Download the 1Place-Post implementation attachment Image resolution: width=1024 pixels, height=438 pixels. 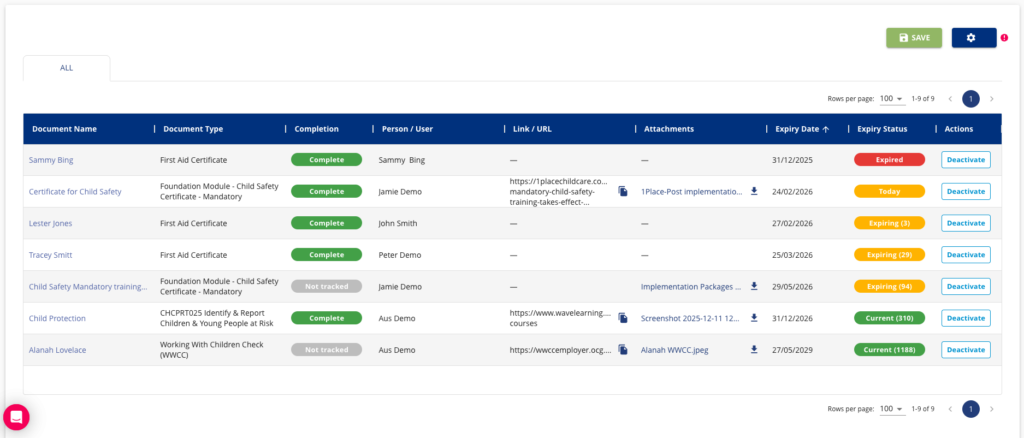tap(754, 191)
